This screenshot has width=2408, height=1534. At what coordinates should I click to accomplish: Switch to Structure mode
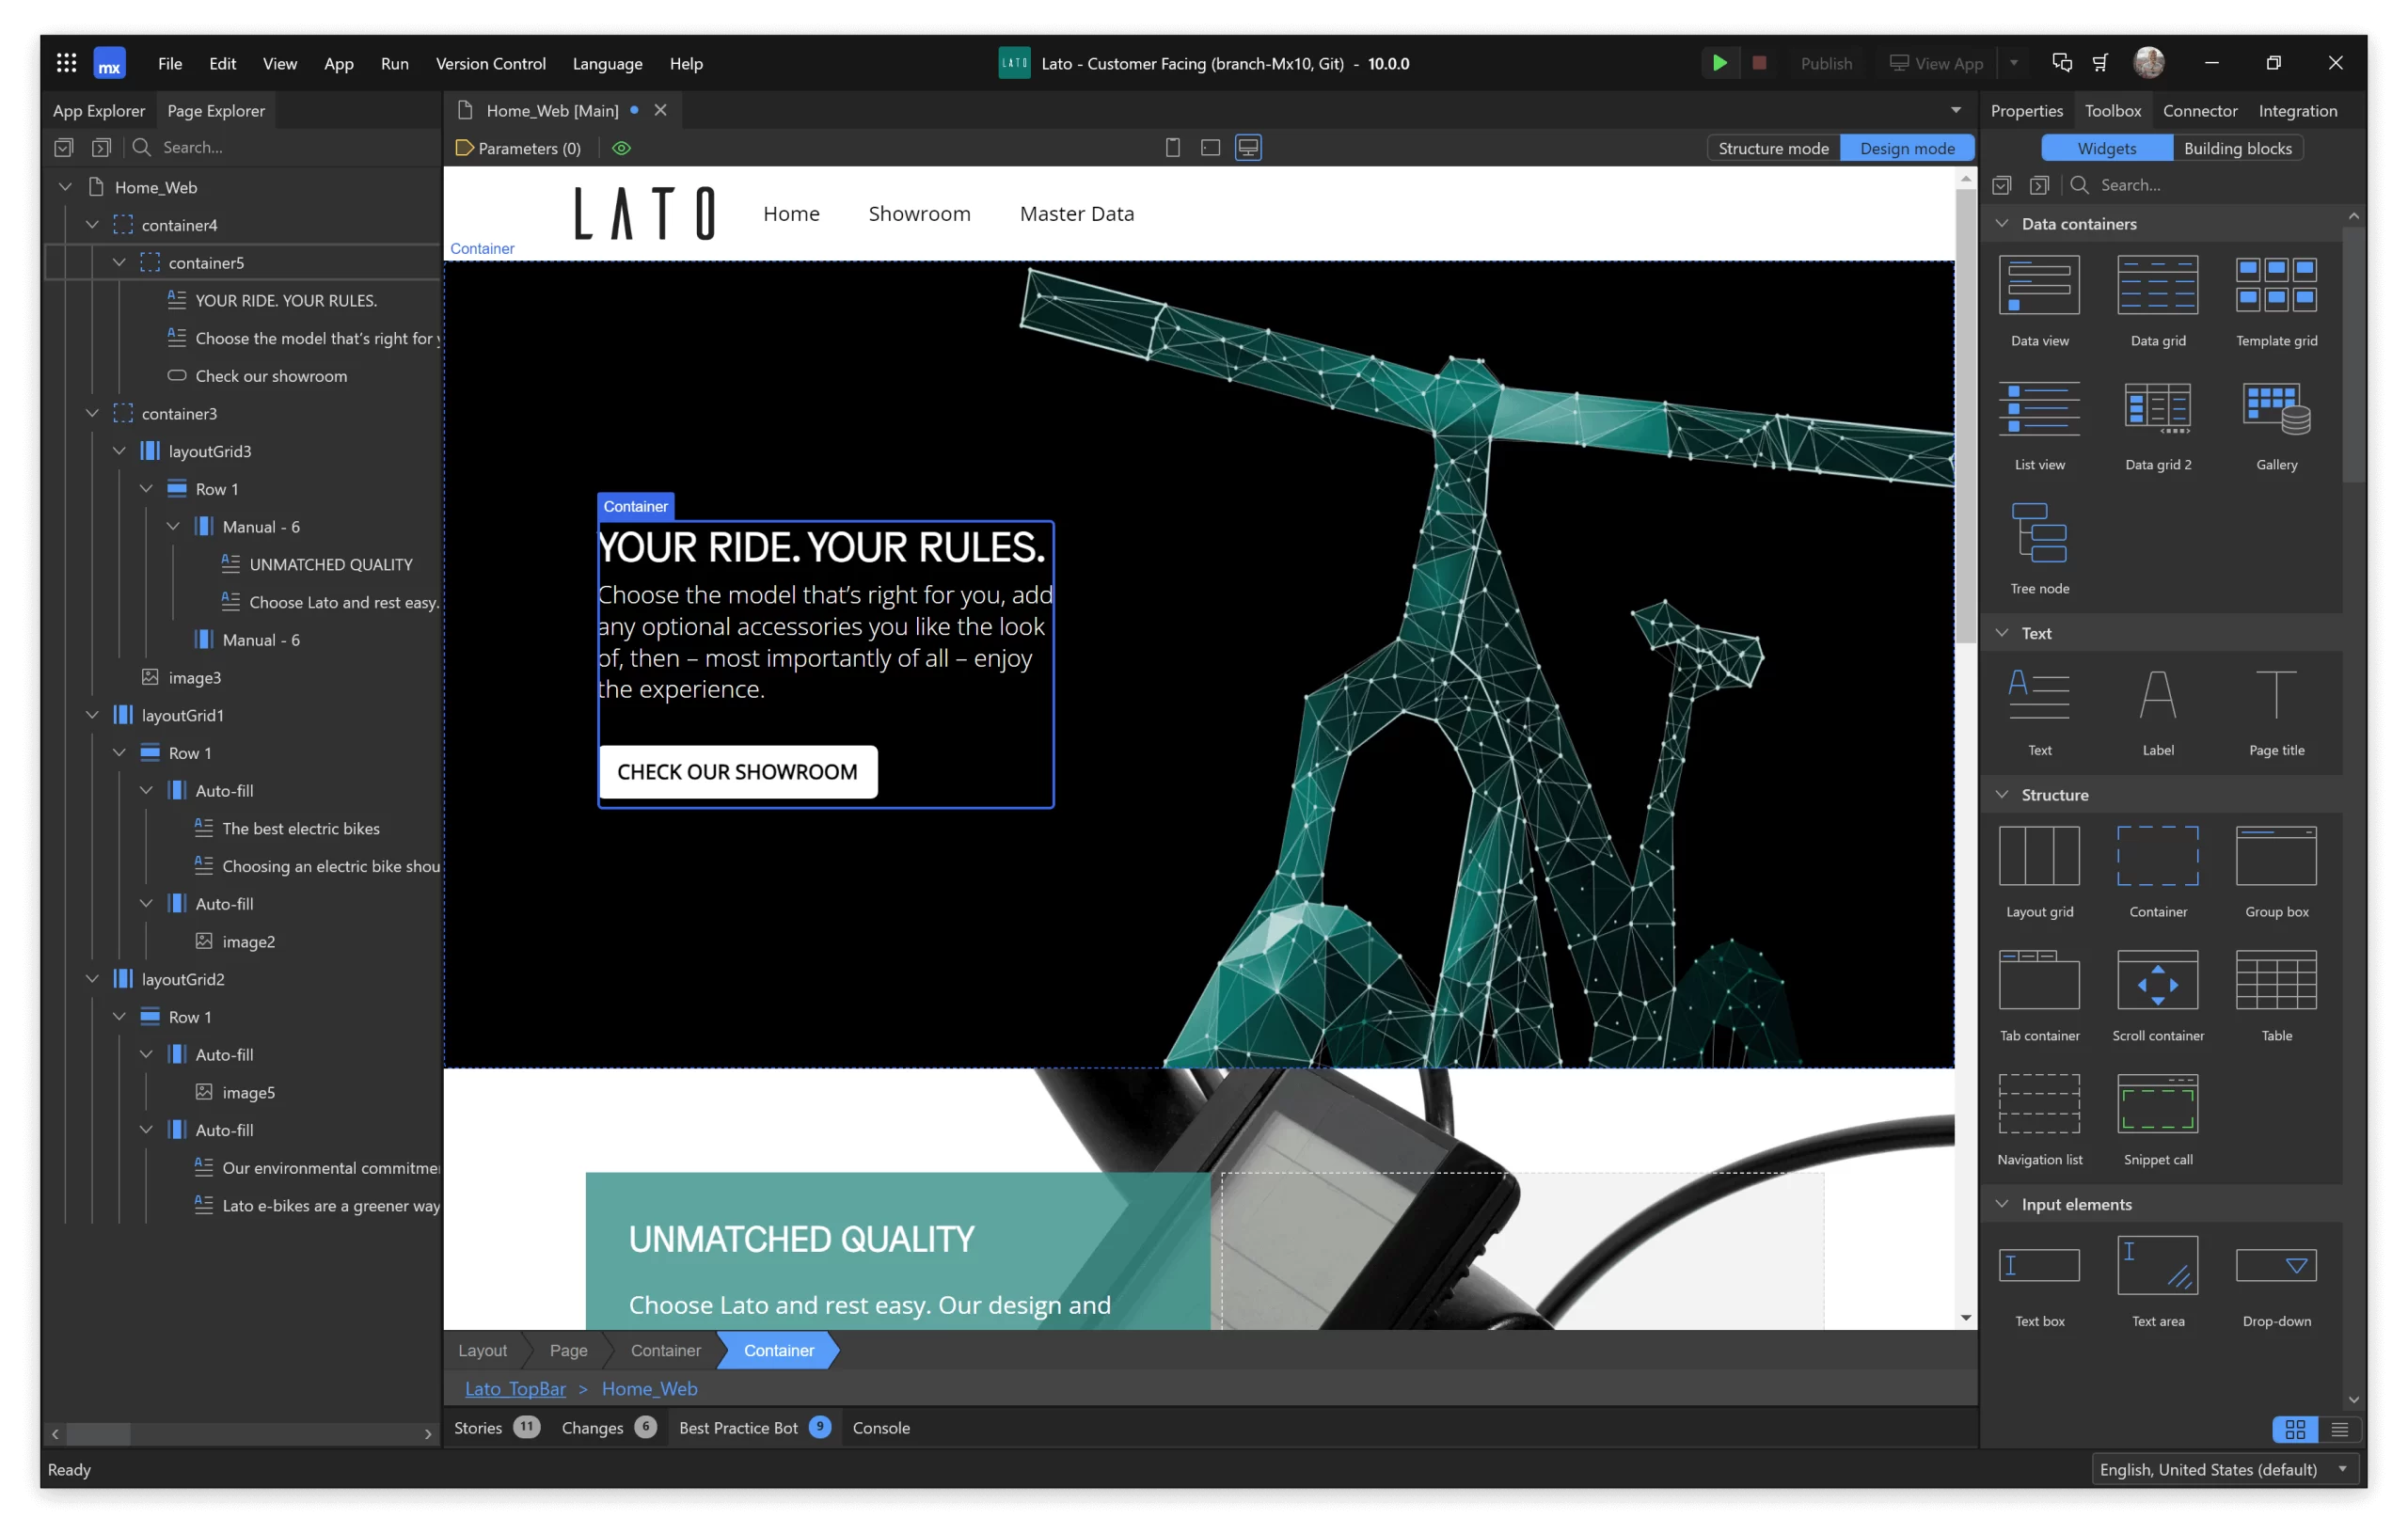pyautogui.click(x=1772, y=148)
